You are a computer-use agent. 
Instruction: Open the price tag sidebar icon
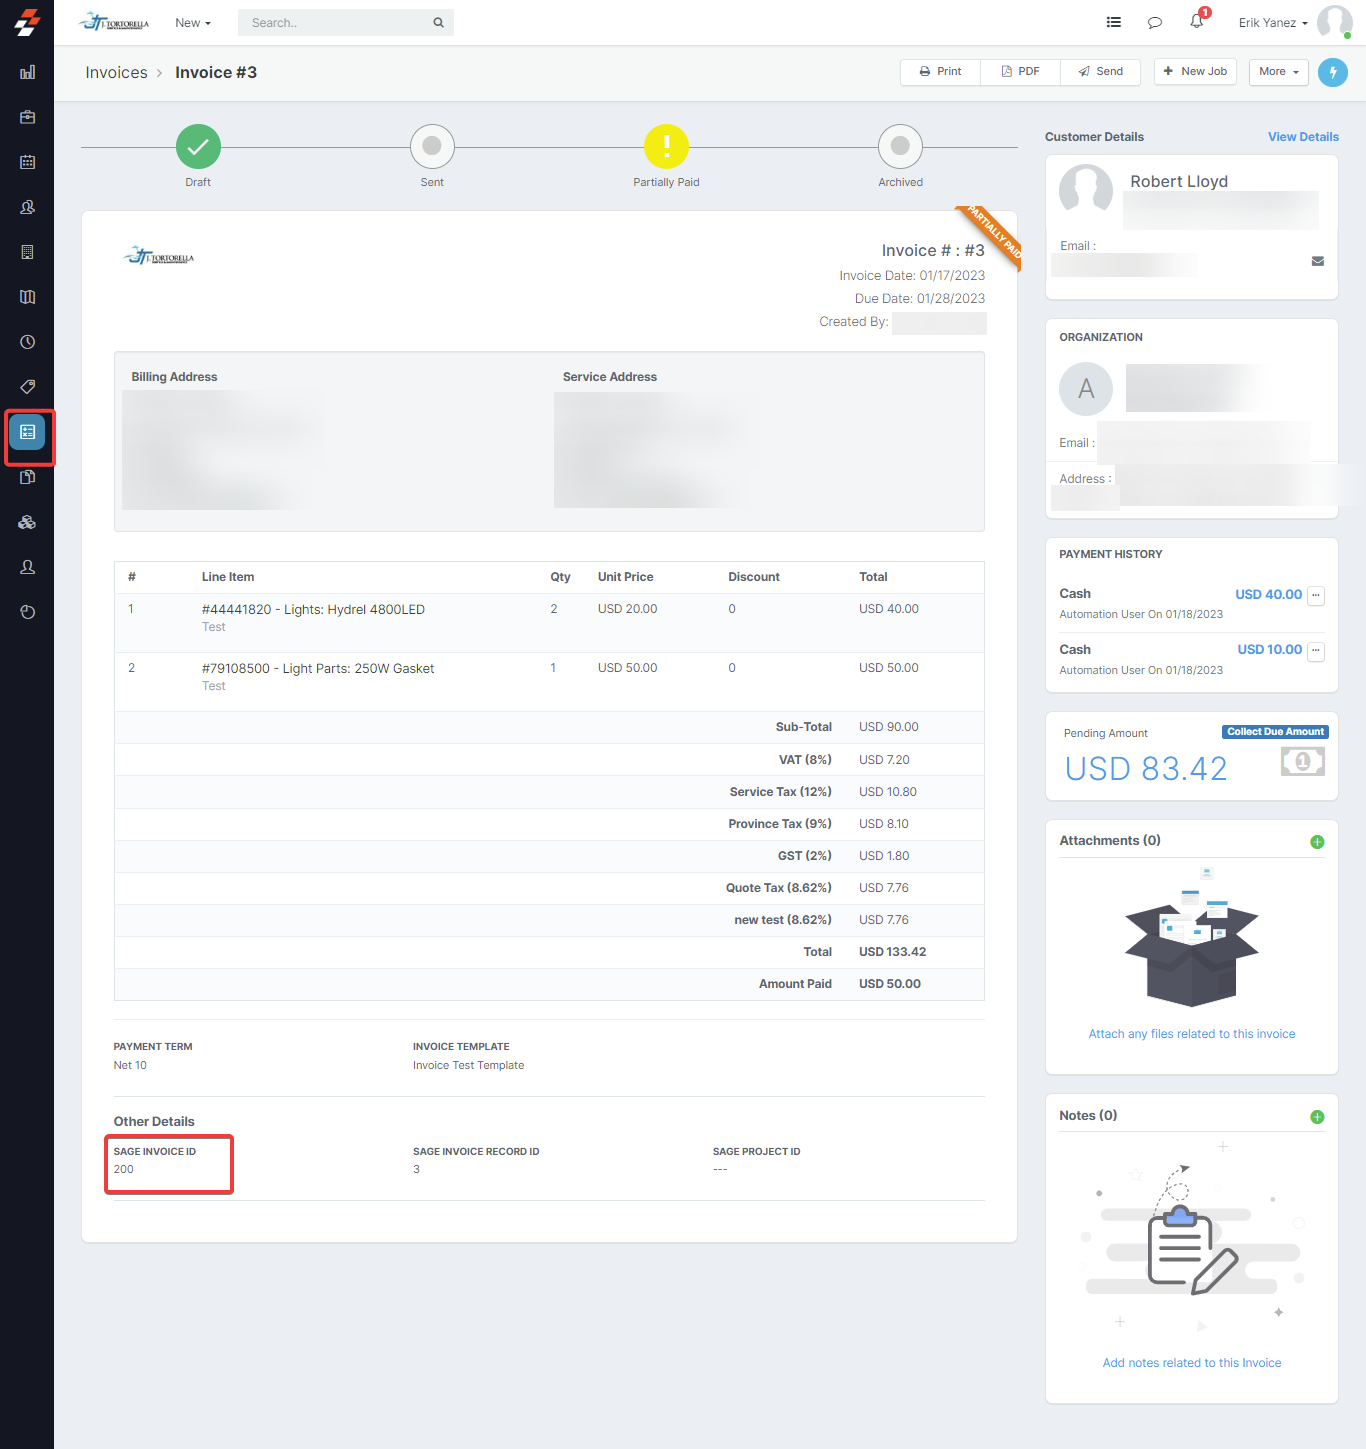pos(27,387)
